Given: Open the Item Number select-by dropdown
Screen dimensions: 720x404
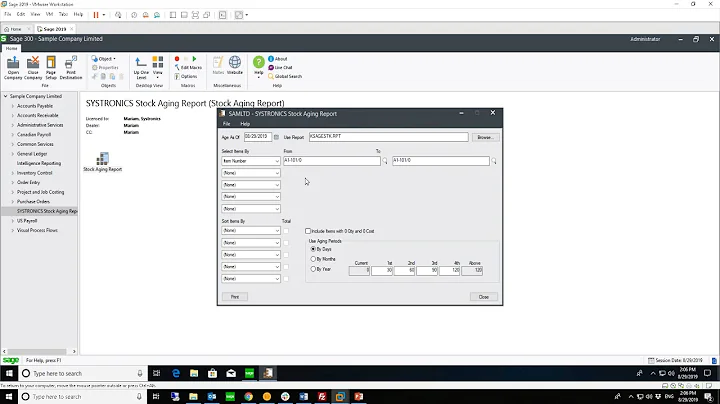Looking at the screenshot, I should pos(251,161).
